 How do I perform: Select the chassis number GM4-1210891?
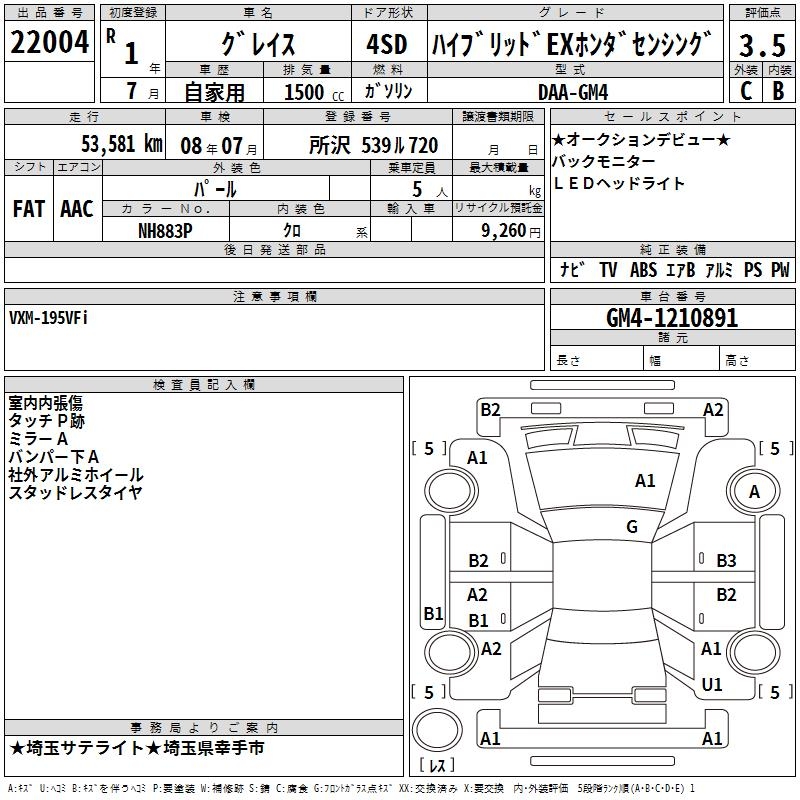[672, 318]
